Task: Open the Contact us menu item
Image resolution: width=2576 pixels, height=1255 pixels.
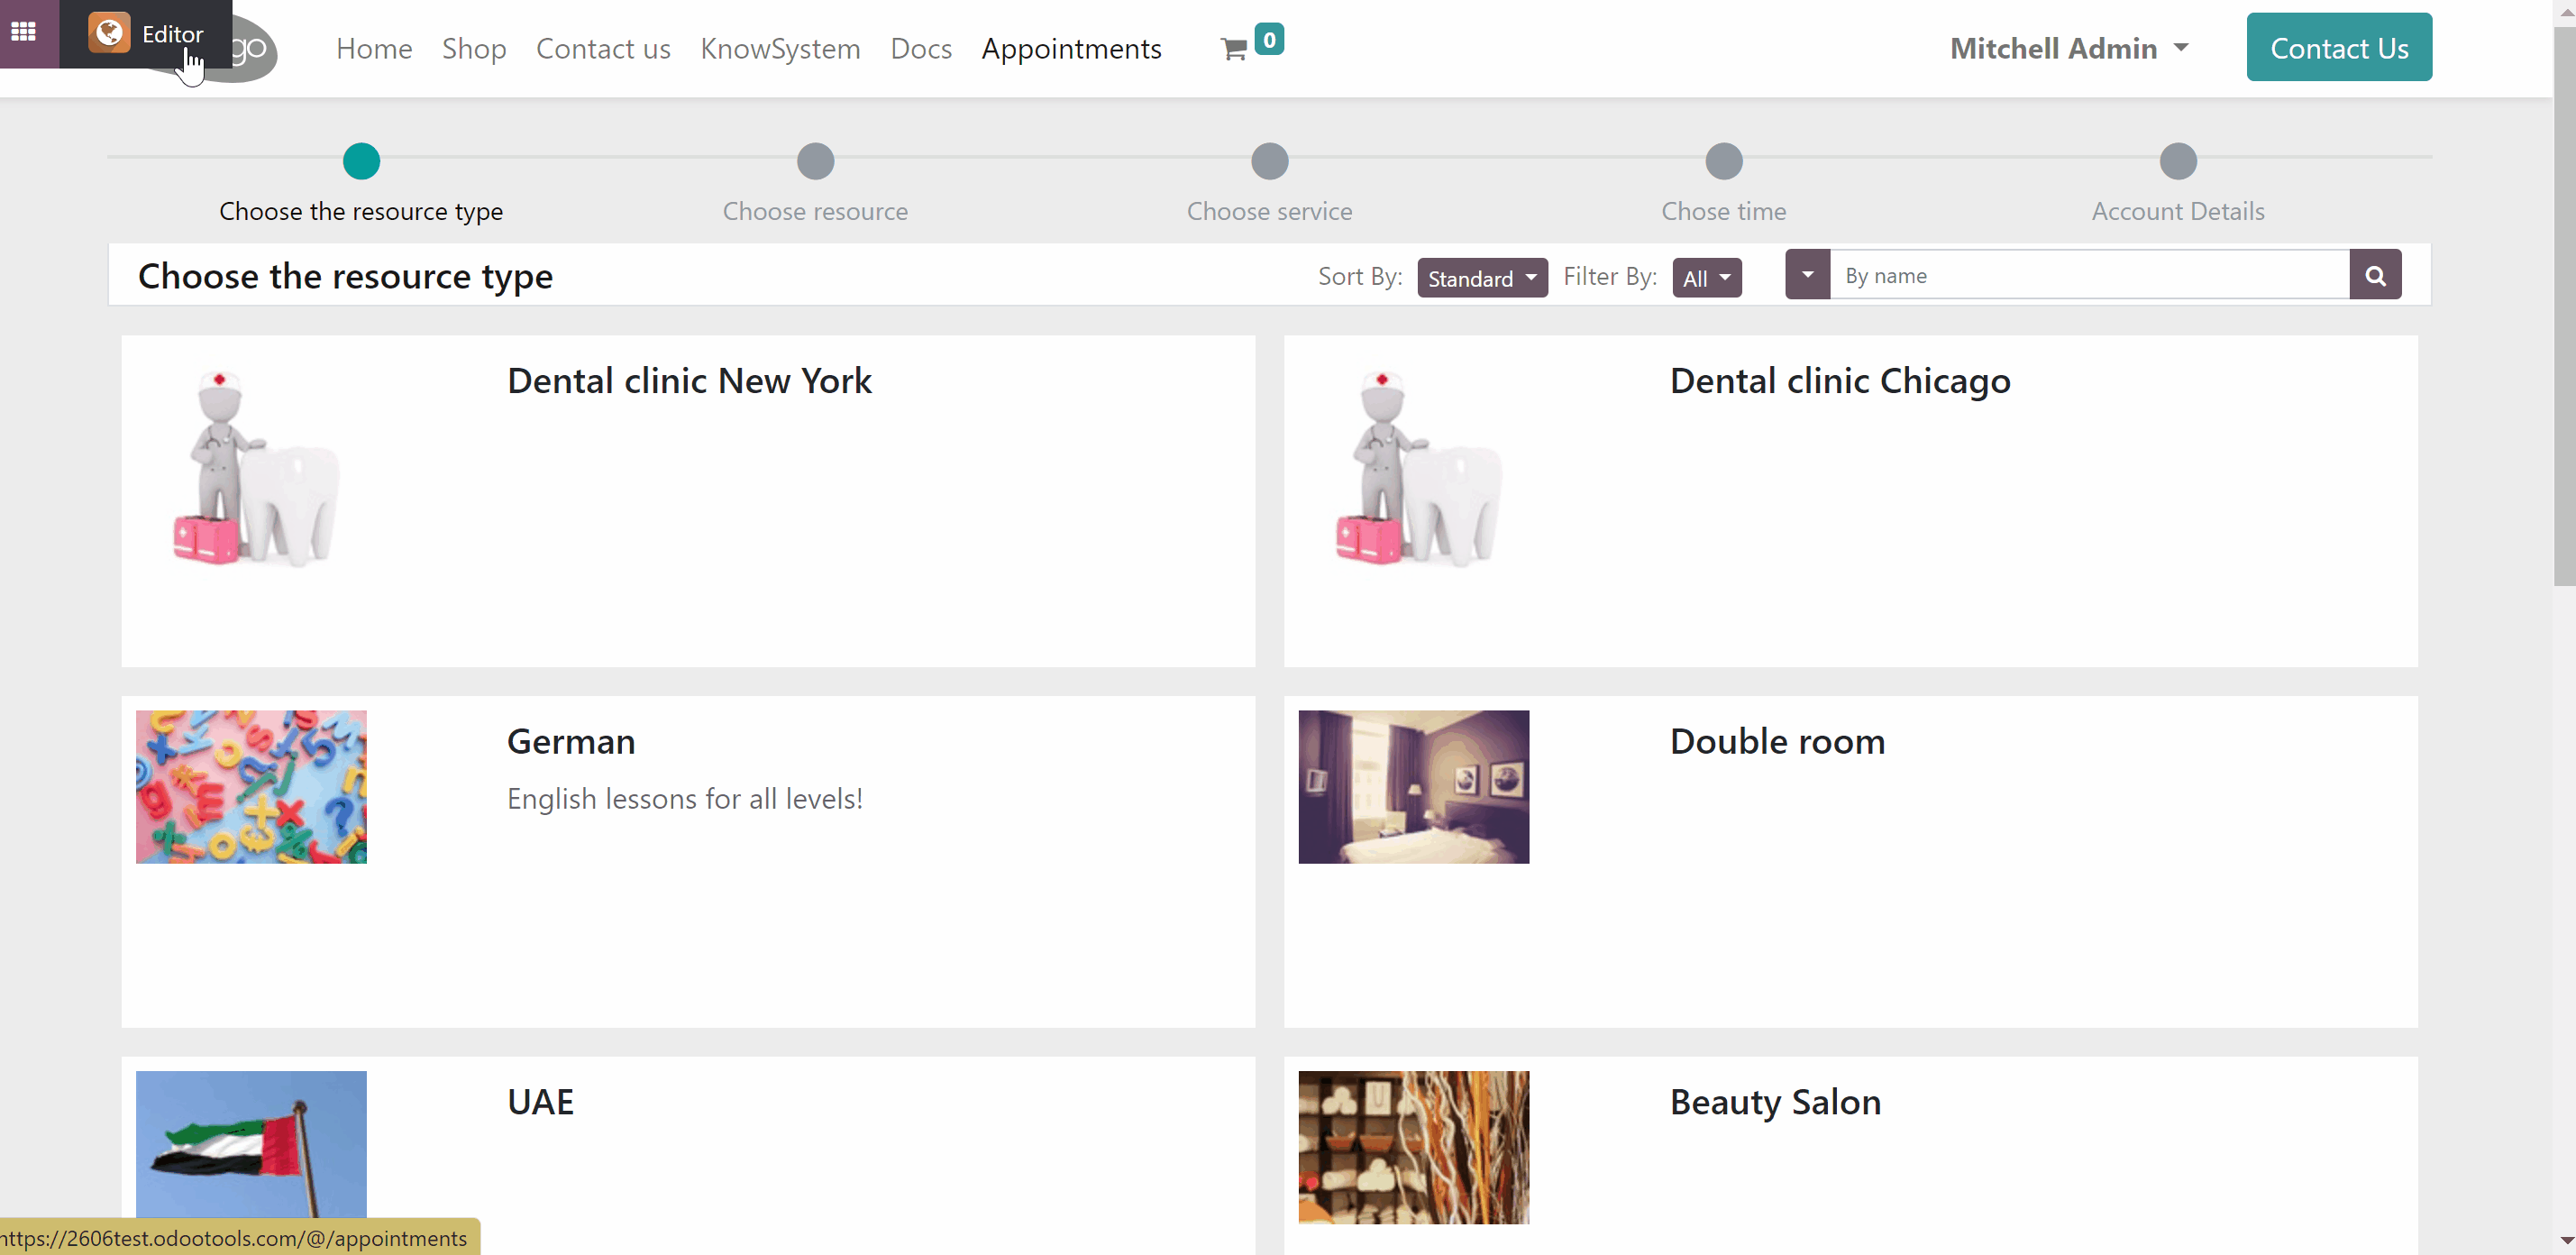Action: [x=603, y=48]
